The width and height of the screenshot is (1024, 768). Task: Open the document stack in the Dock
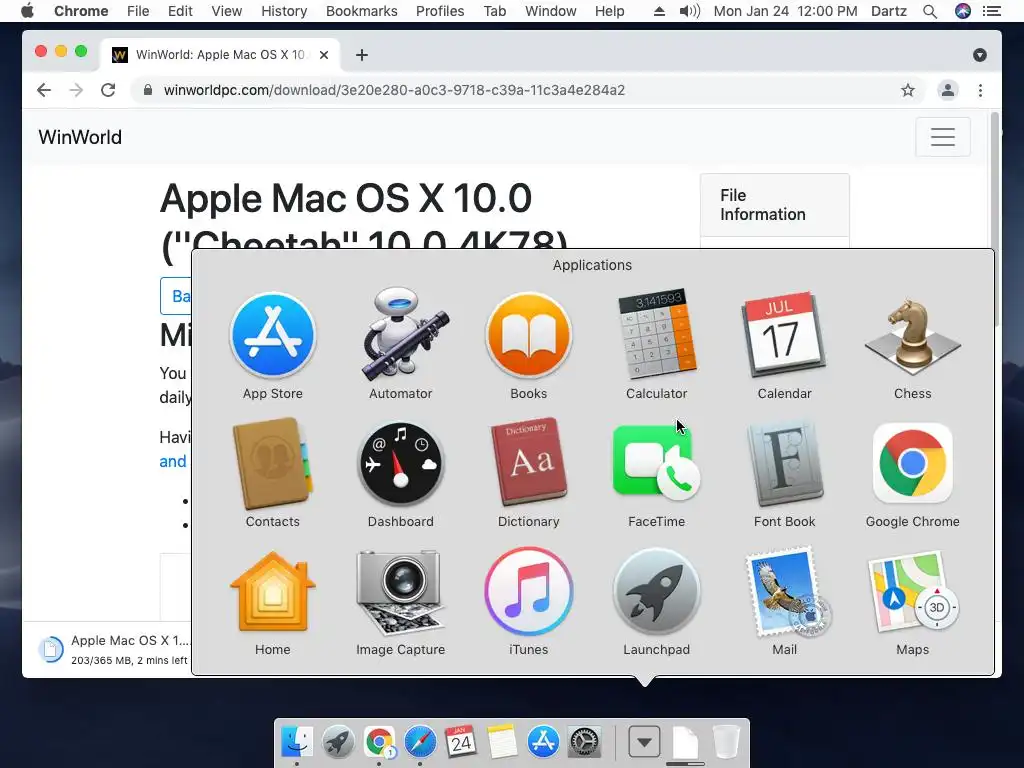[685, 743]
